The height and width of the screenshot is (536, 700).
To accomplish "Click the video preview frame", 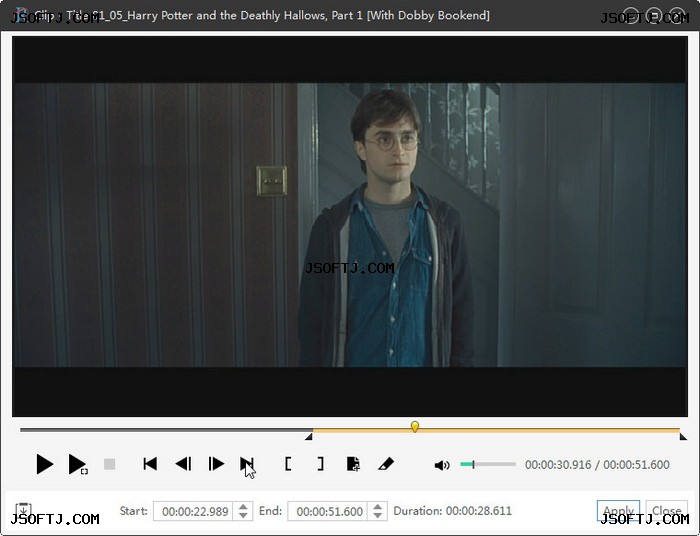I will (350, 226).
